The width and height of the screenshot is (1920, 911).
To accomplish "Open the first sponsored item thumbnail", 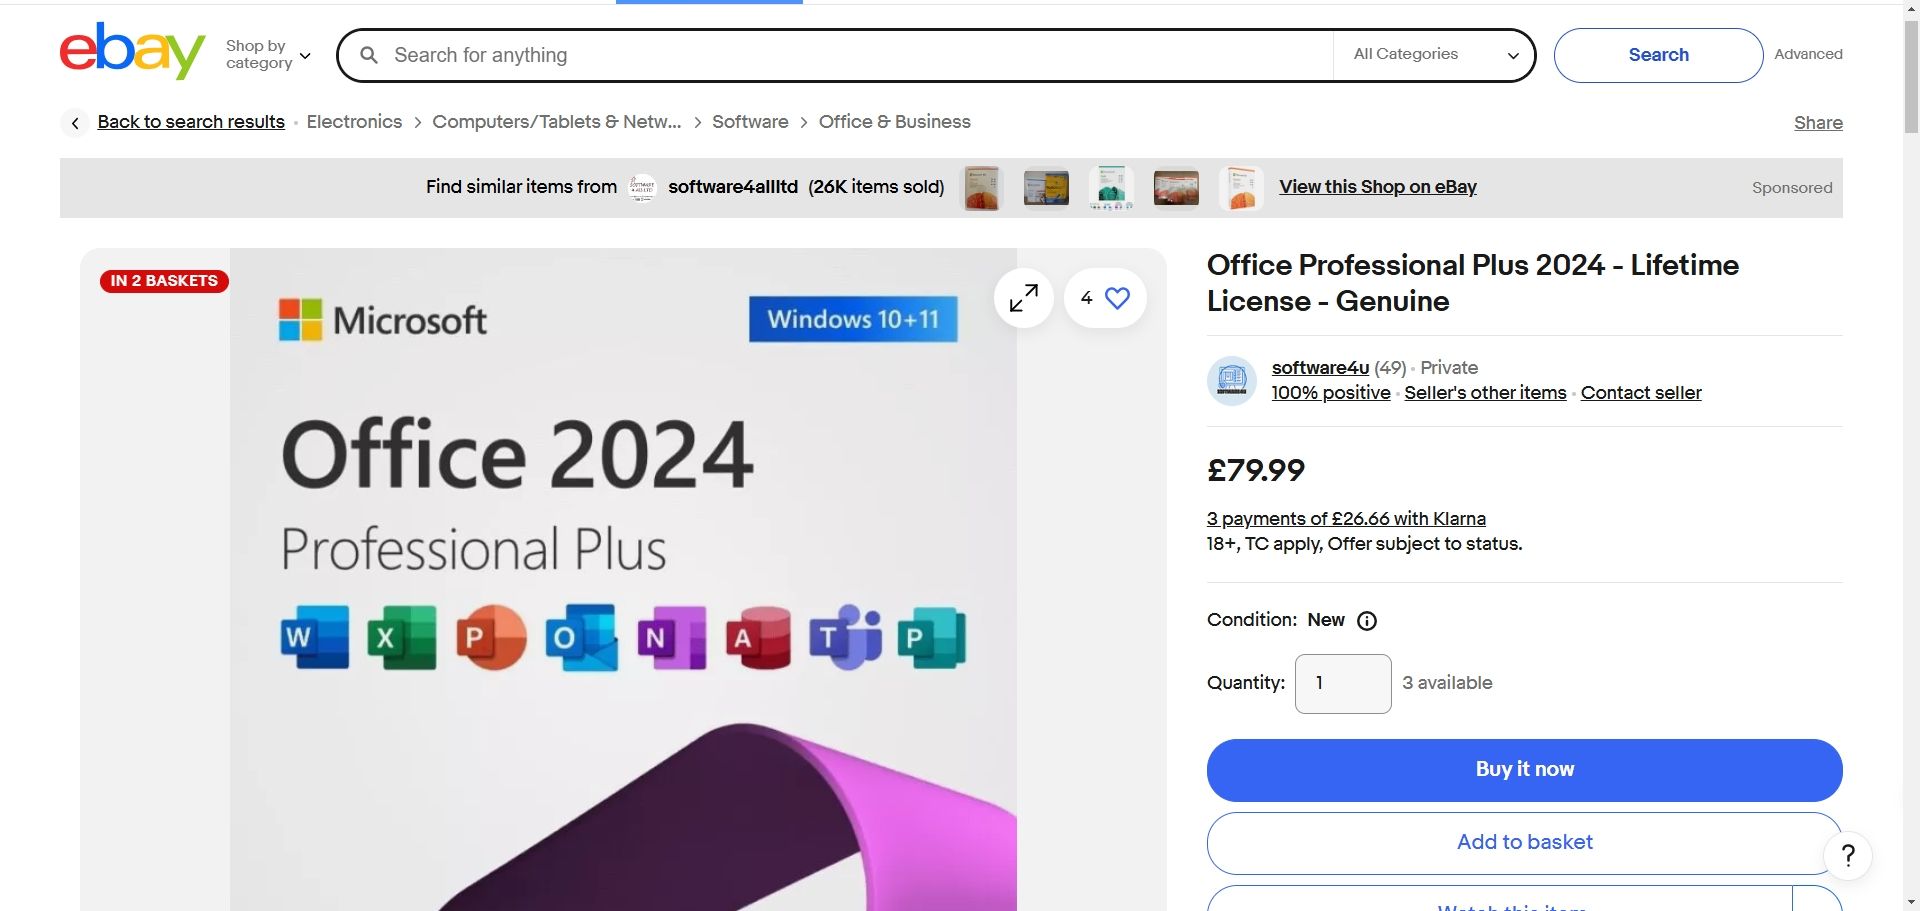I will (x=982, y=188).
